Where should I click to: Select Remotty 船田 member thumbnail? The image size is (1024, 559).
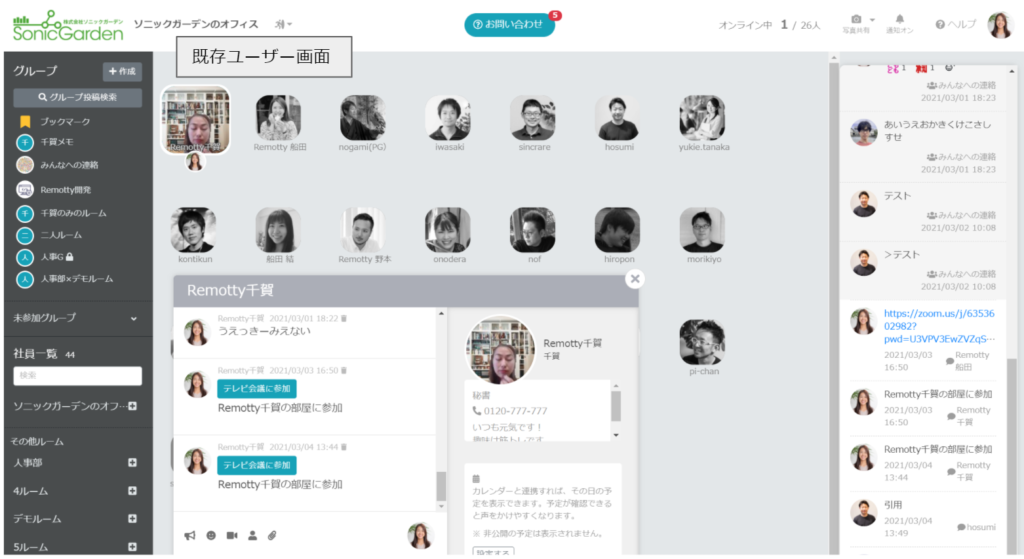pyautogui.click(x=278, y=118)
